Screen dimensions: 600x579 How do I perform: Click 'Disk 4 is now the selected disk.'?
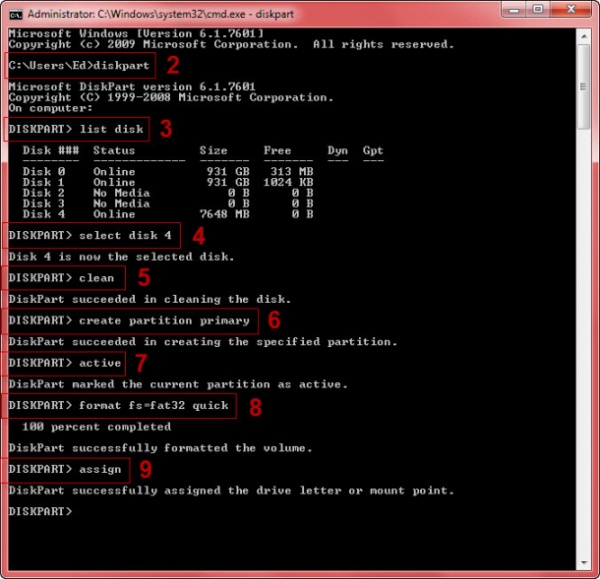click(x=121, y=256)
